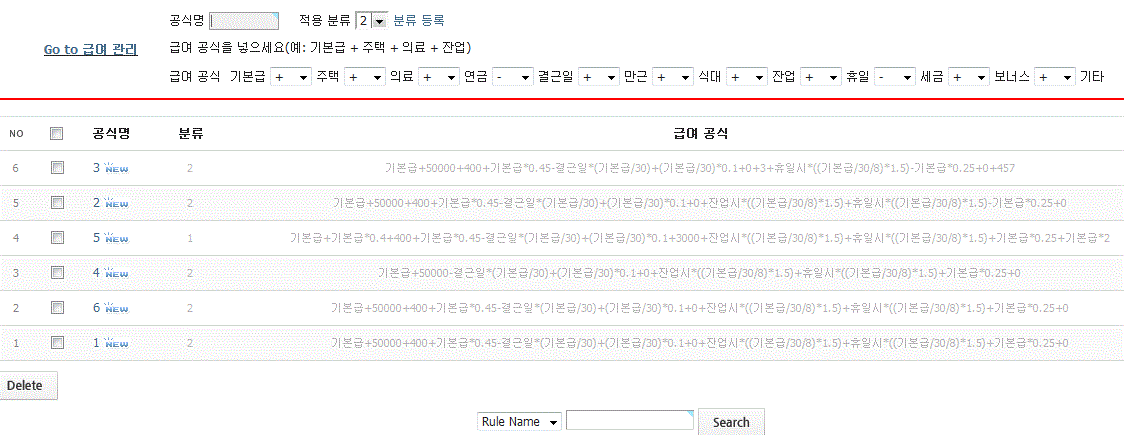Expand the operator dropdown after 만근
1124x435 pixels.
coord(673,77)
